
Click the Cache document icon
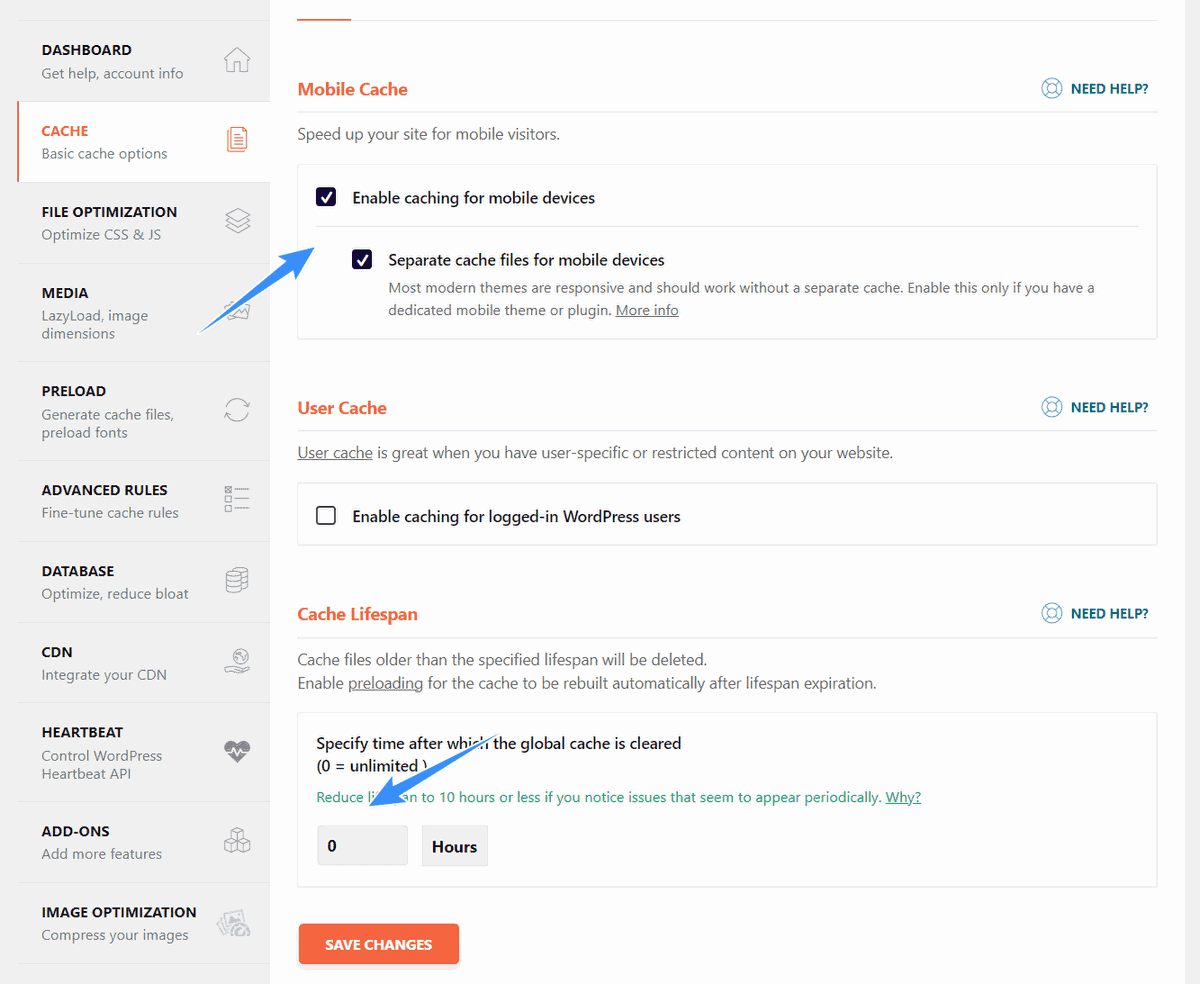(237, 140)
